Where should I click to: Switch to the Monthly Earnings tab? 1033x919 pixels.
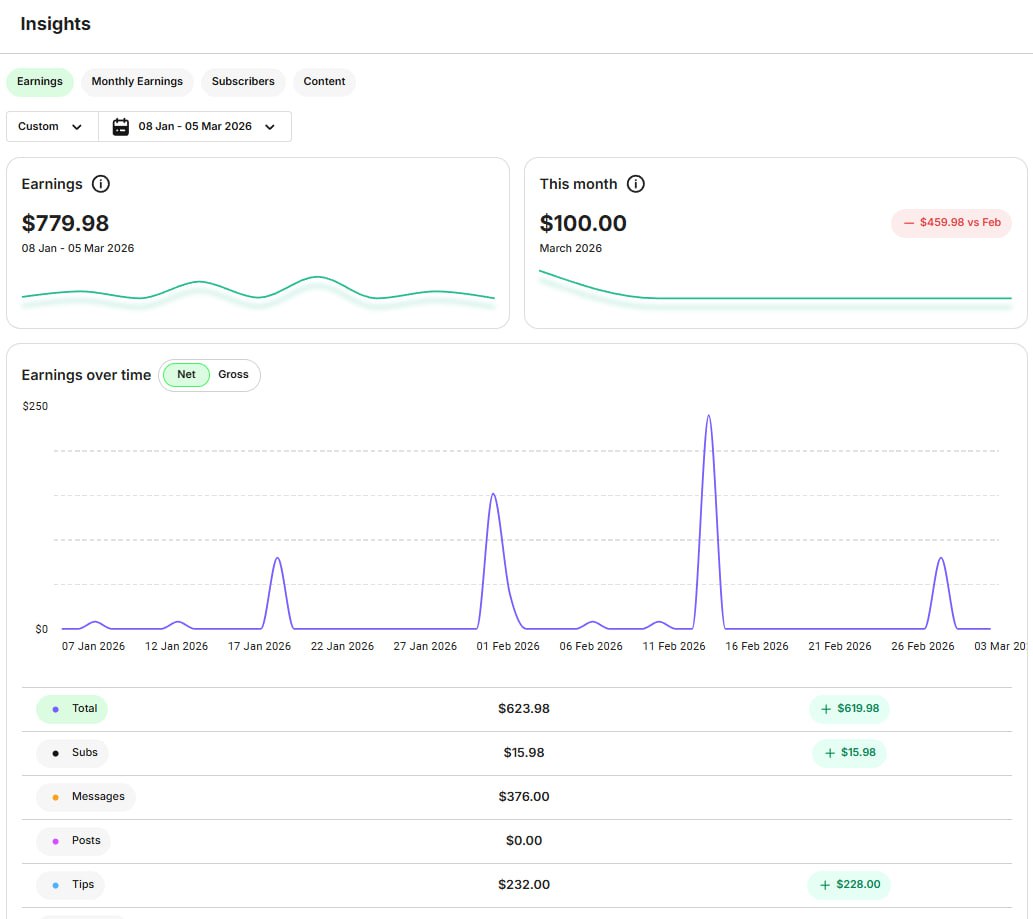click(137, 82)
